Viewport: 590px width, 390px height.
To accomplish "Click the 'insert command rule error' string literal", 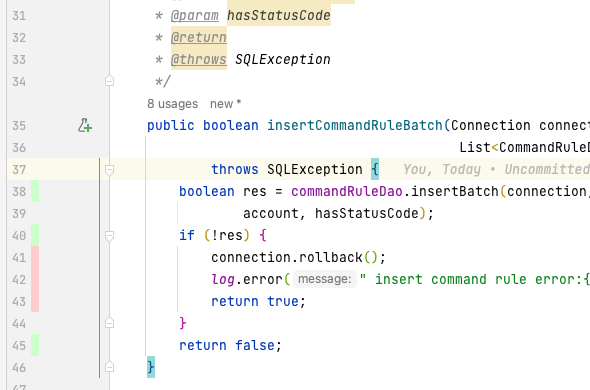I will 474,279.
